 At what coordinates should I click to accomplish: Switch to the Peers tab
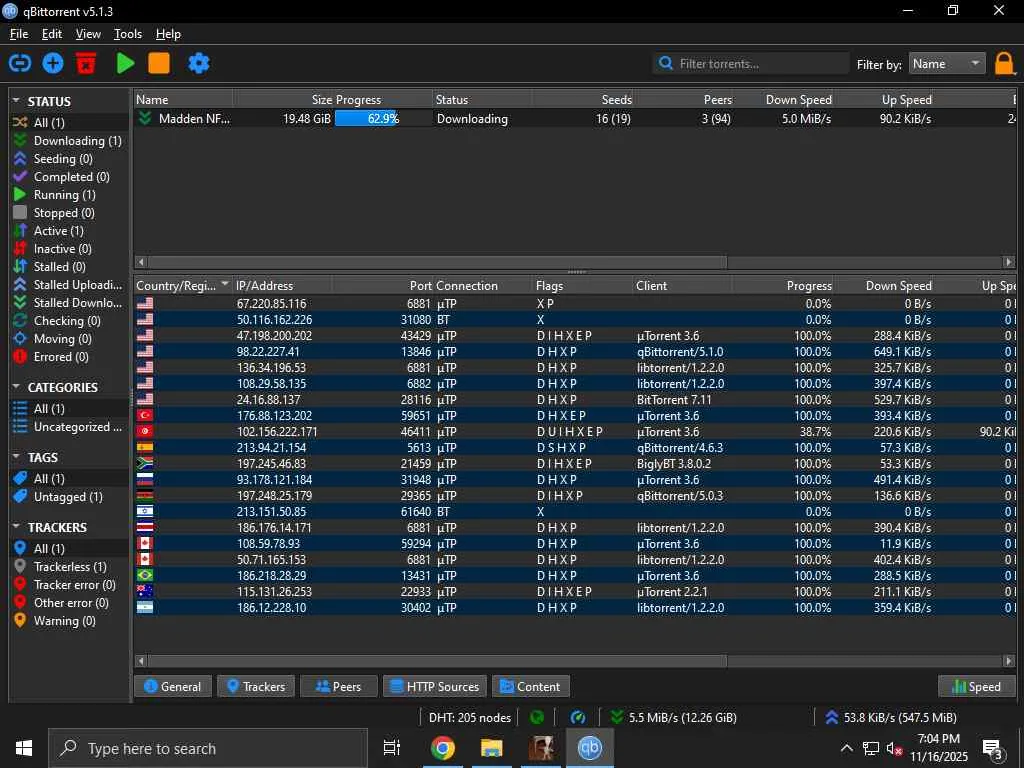[338, 686]
